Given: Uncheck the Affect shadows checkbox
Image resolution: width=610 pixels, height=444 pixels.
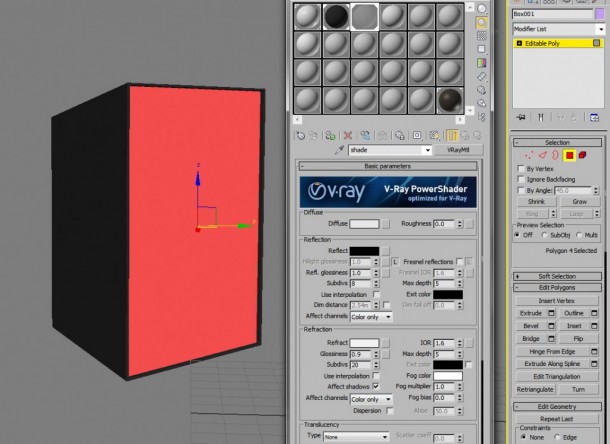Looking at the screenshot, I should (x=376, y=386).
